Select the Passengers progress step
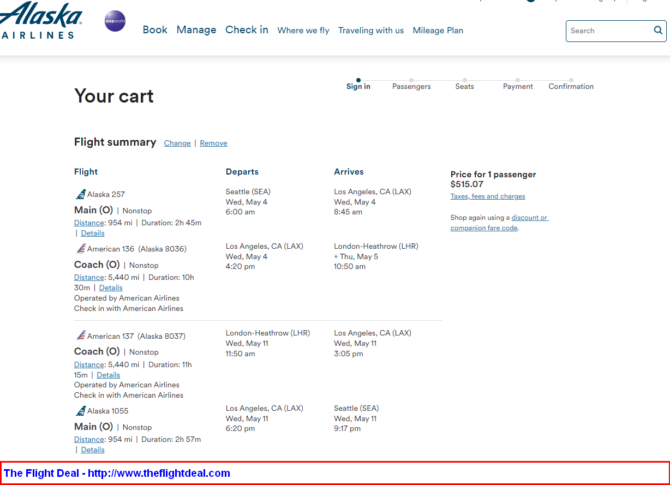The image size is (670, 485). pyautogui.click(x=411, y=86)
